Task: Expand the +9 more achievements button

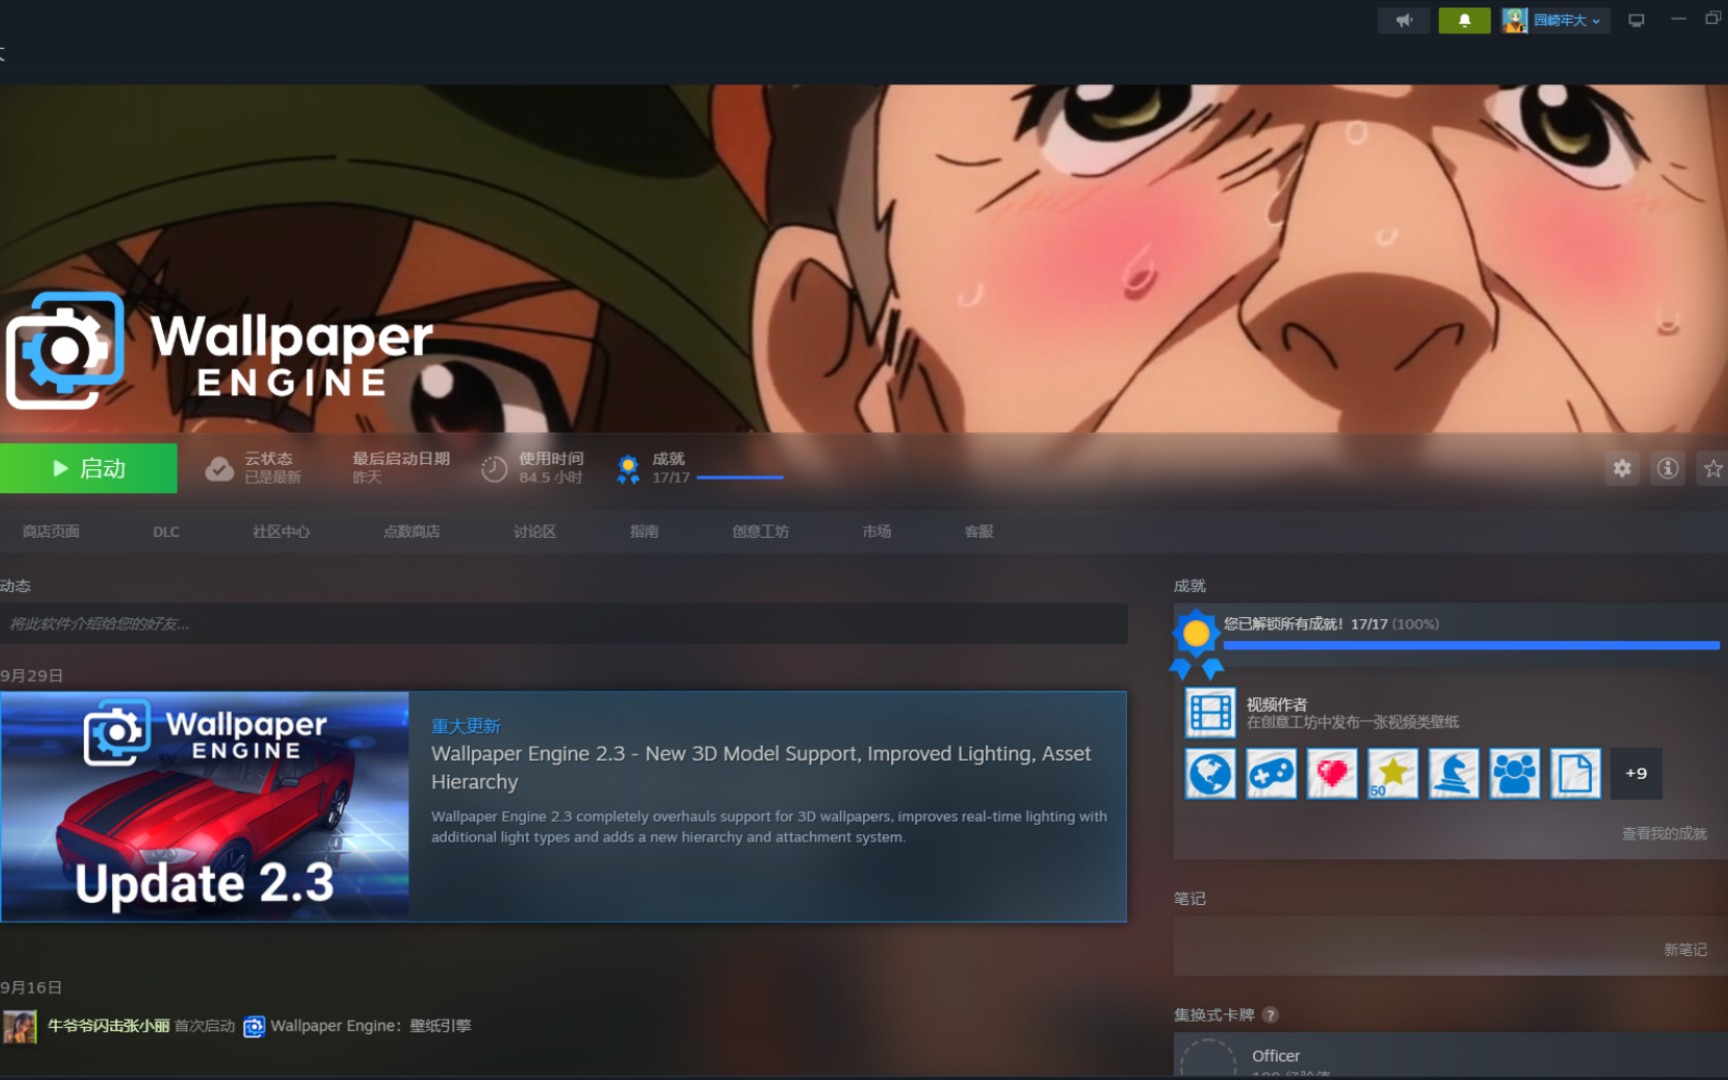Action: click(1636, 773)
